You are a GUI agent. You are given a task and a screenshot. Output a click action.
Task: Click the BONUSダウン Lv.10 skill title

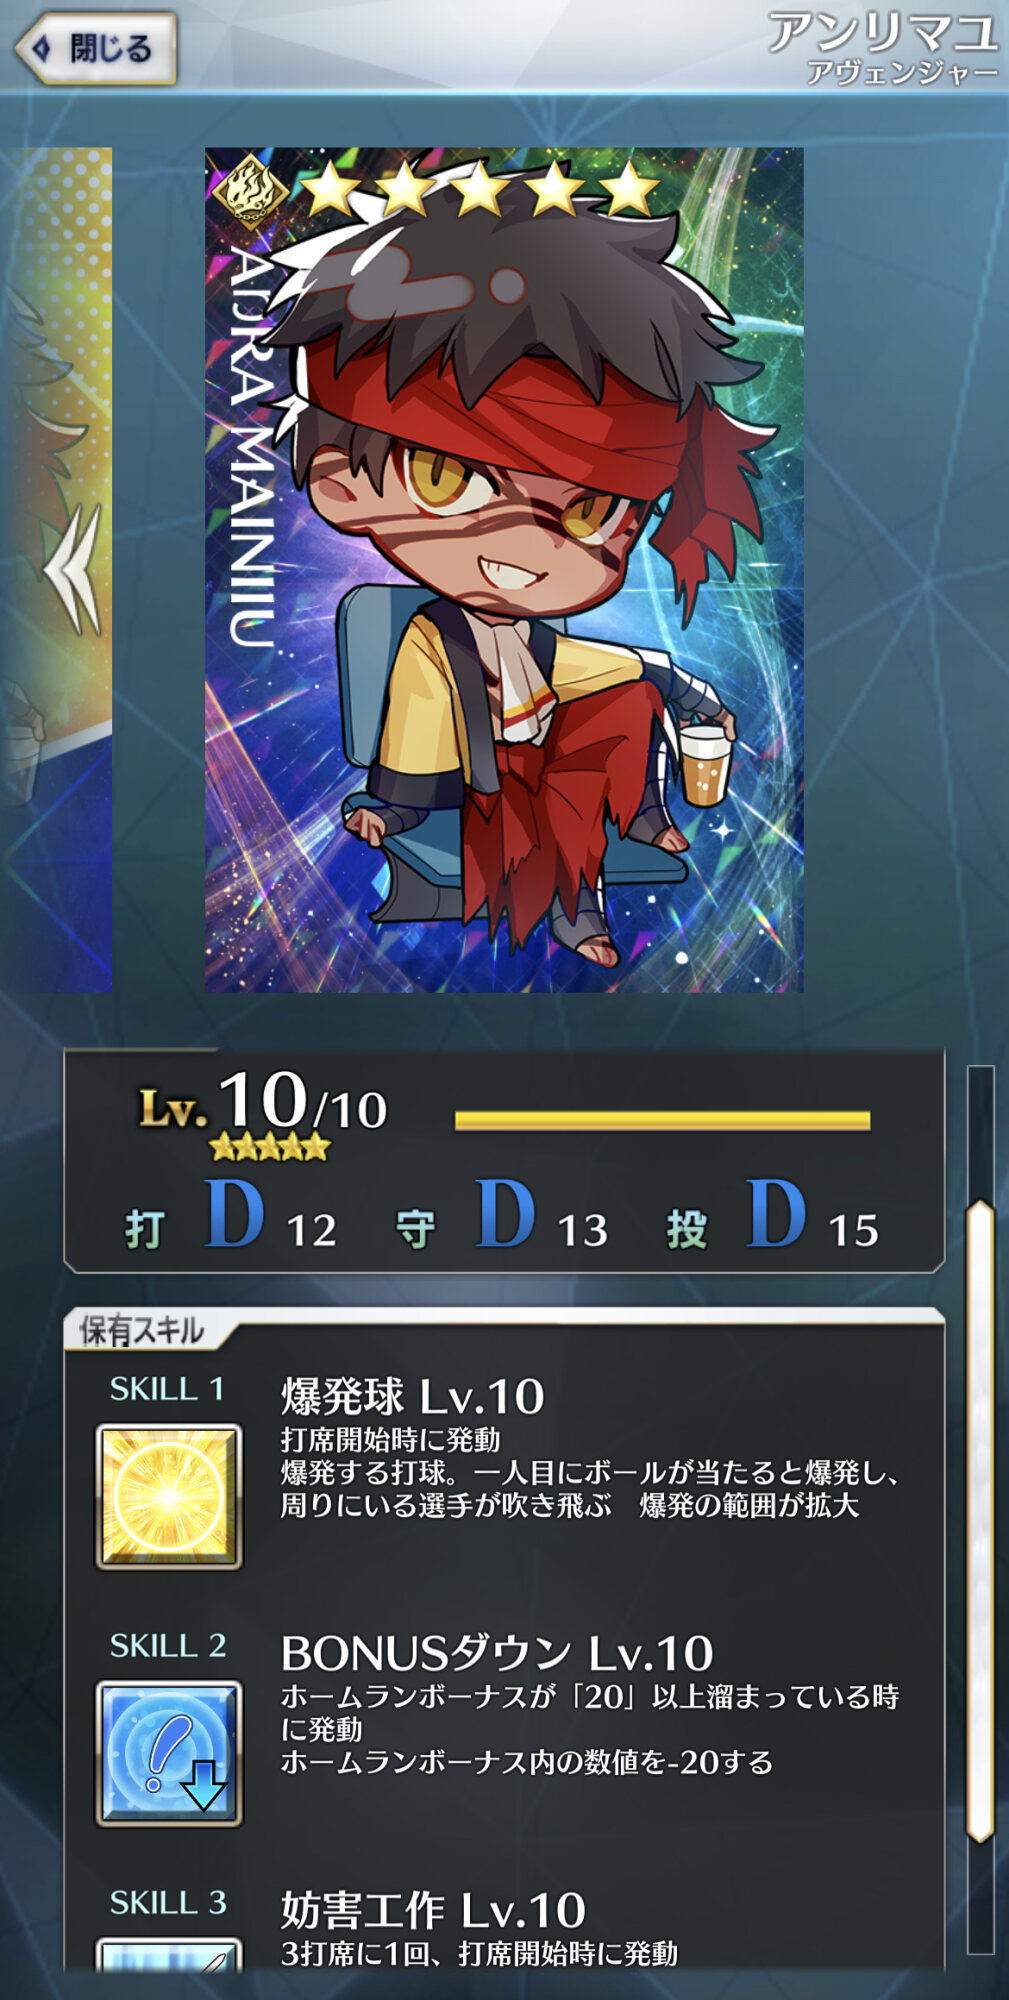click(x=497, y=1653)
